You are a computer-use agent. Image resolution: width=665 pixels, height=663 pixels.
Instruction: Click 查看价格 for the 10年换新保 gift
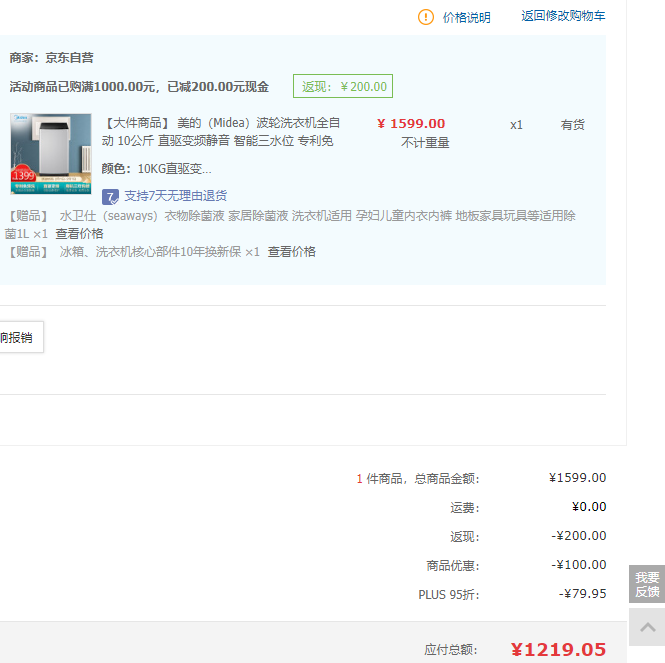pyautogui.click(x=291, y=252)
